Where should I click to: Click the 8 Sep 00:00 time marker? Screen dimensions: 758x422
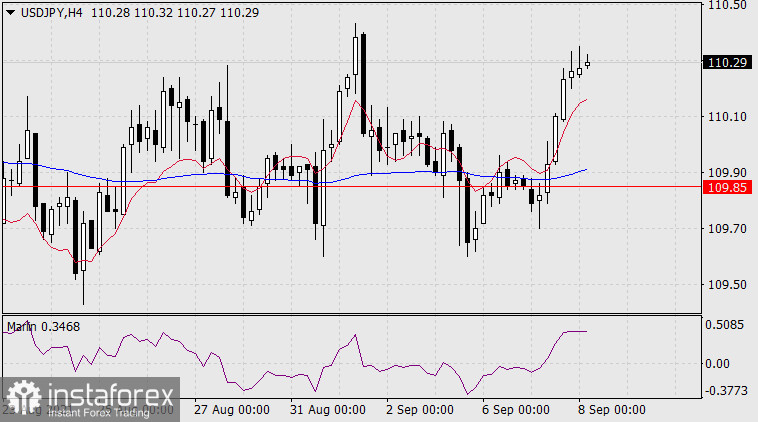click(x=610, y=409)
